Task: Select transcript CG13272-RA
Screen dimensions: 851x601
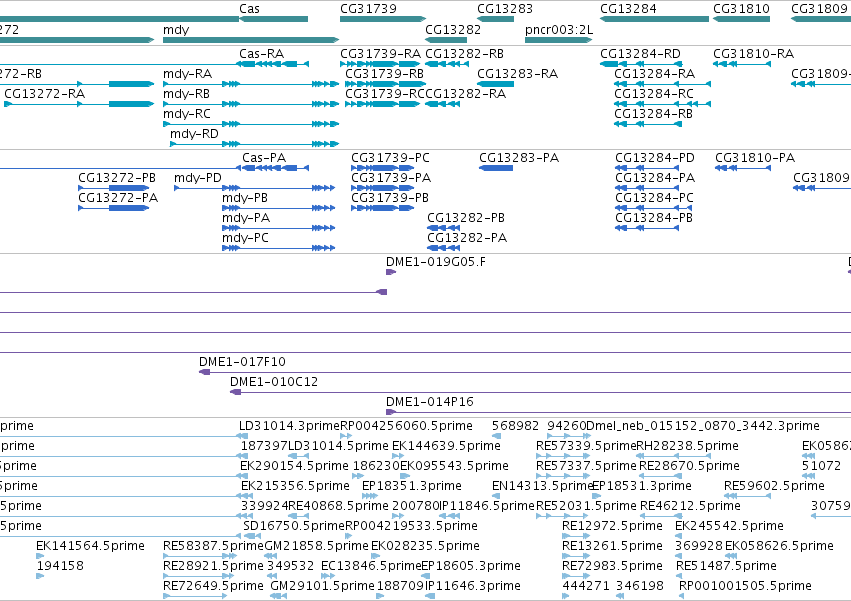Action: tap(45, 94)
